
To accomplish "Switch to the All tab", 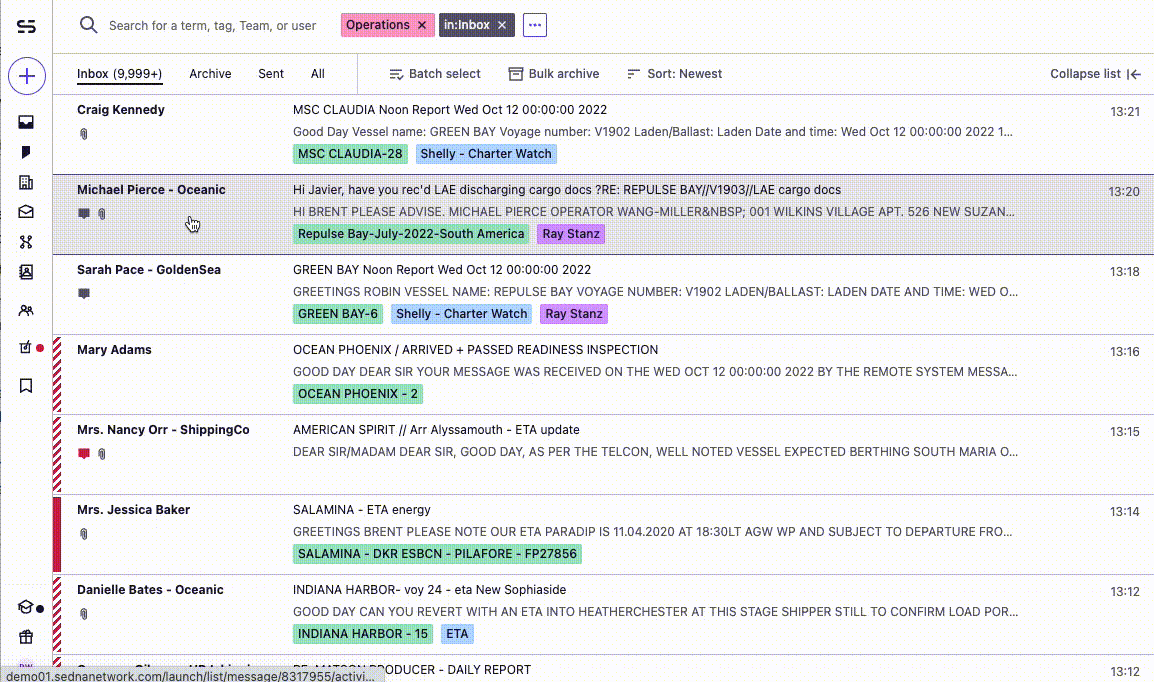I will (317, 74).
